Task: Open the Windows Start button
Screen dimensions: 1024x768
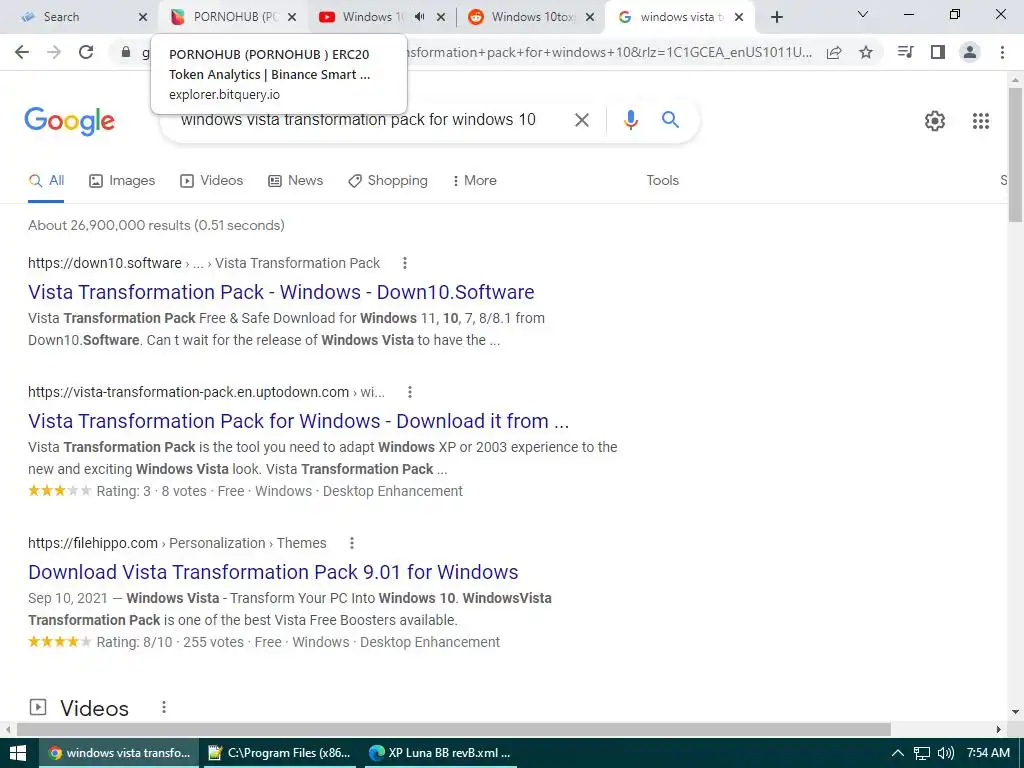Action: 18,753
